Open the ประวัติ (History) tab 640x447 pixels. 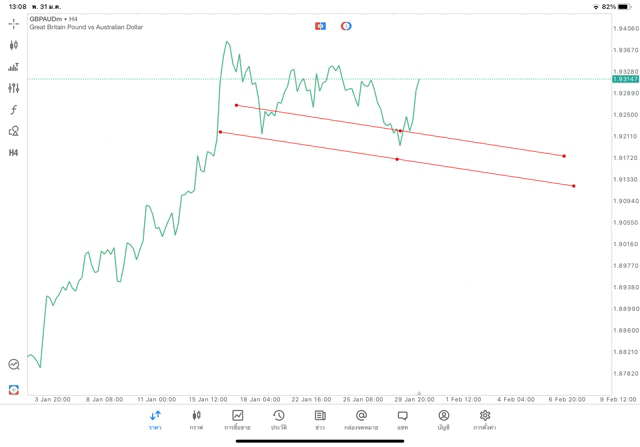pyautogui.click(x=278, y=419)
